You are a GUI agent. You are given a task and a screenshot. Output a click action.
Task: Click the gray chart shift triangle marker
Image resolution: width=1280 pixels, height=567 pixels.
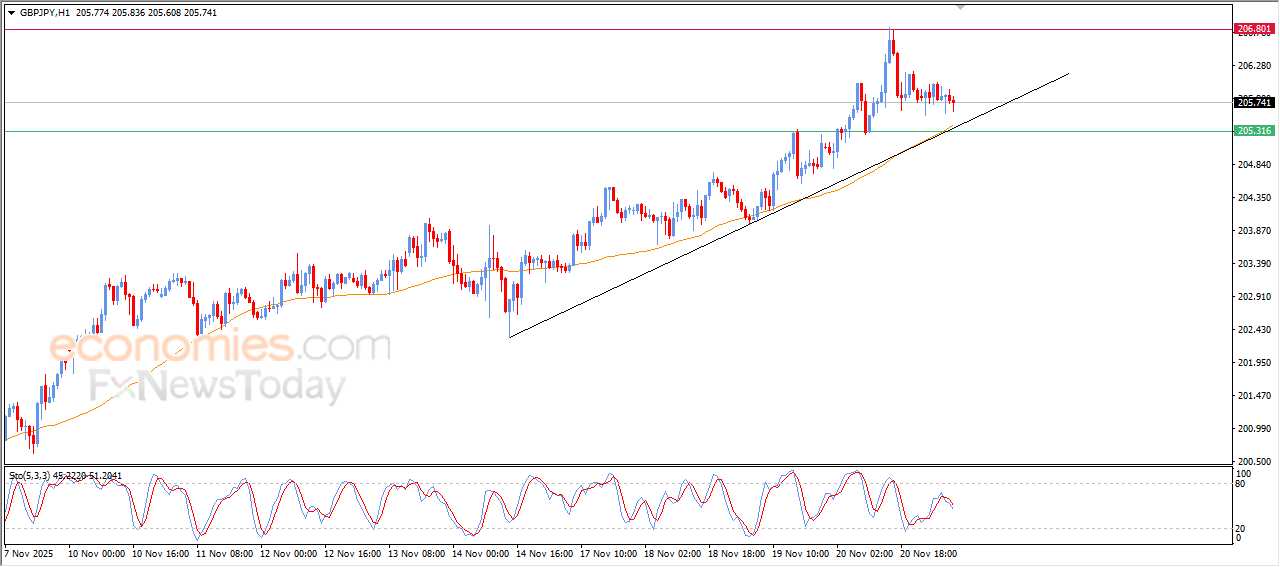tap(961, 7)
